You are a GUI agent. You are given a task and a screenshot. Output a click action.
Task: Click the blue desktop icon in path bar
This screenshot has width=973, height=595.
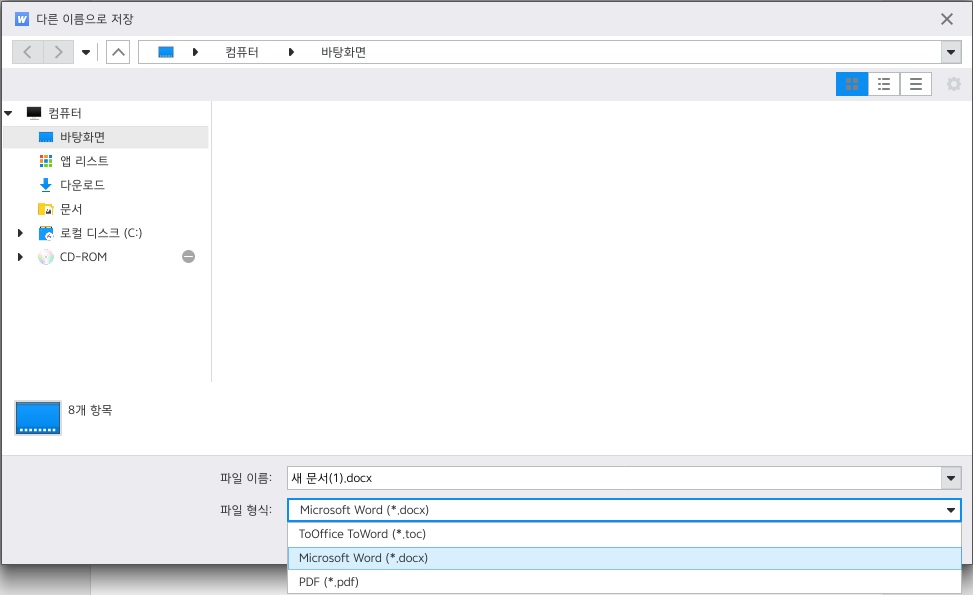[166, 52]
